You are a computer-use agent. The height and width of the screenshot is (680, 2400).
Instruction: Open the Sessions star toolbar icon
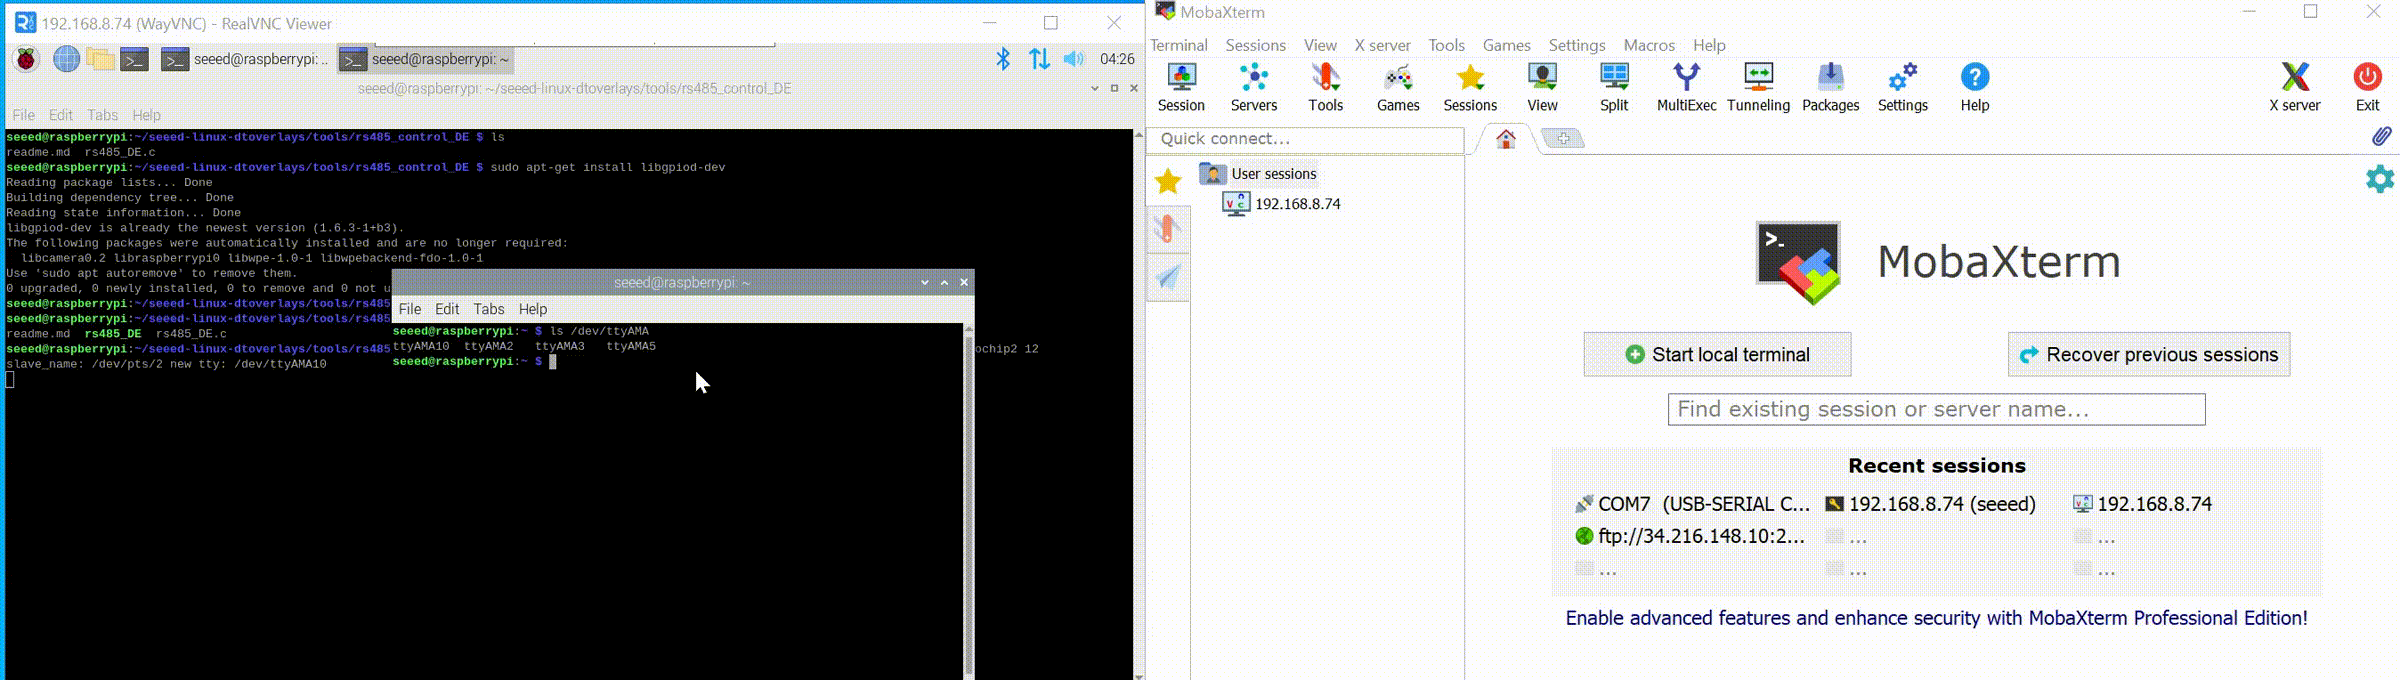tap(1470, 87)
